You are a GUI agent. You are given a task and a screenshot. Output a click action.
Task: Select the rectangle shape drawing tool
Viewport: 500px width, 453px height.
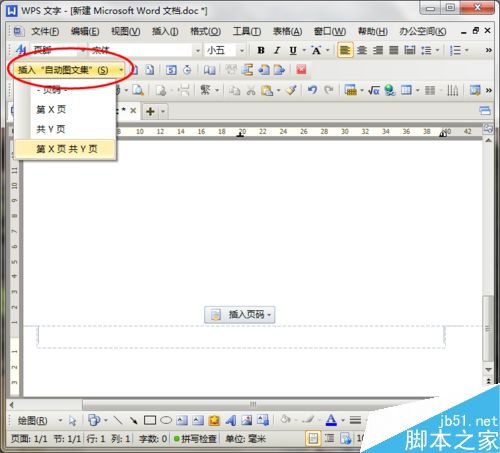(150, 420)
